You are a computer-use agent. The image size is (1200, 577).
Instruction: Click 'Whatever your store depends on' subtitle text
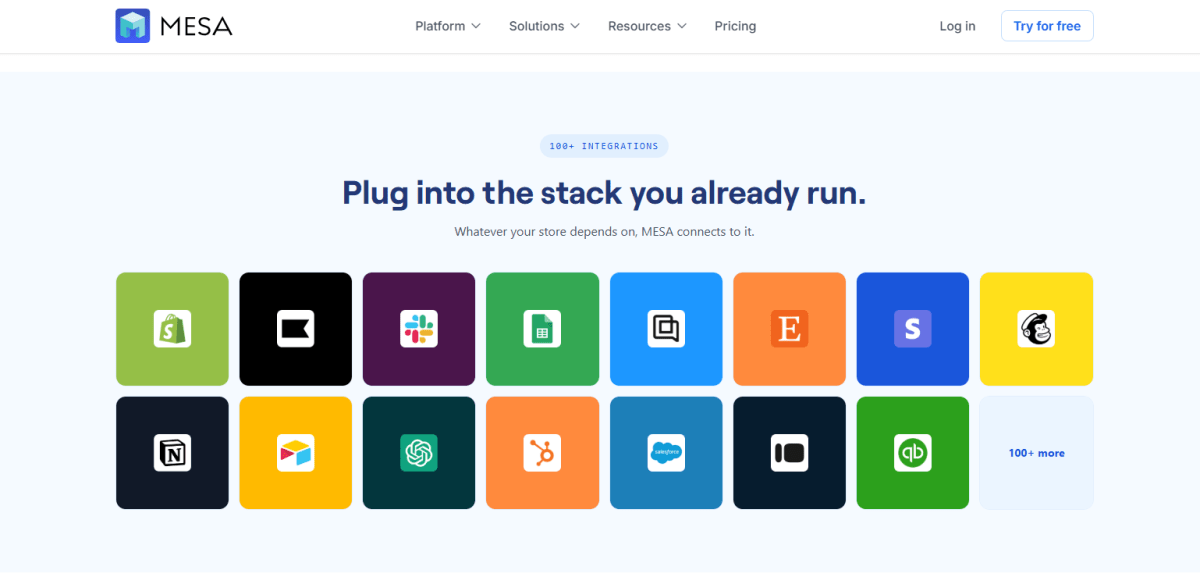click(604, 232)
